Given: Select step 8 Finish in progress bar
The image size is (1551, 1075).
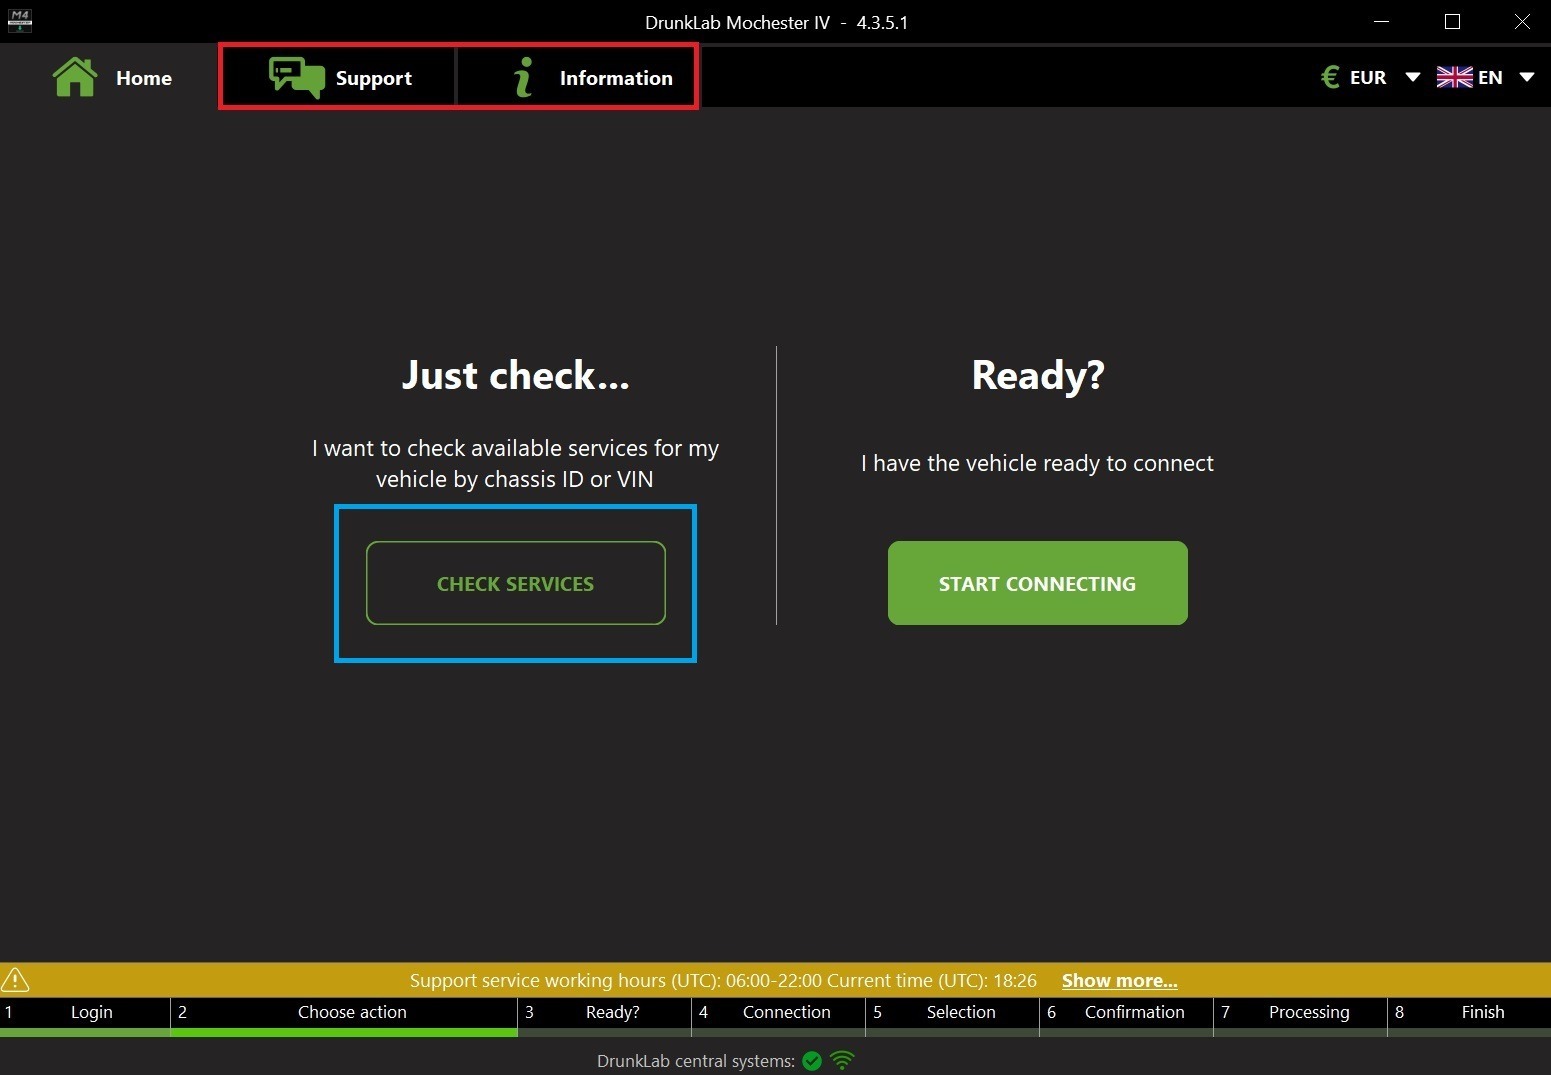Looking at the screenshot, I should tap(1482, 1012).
